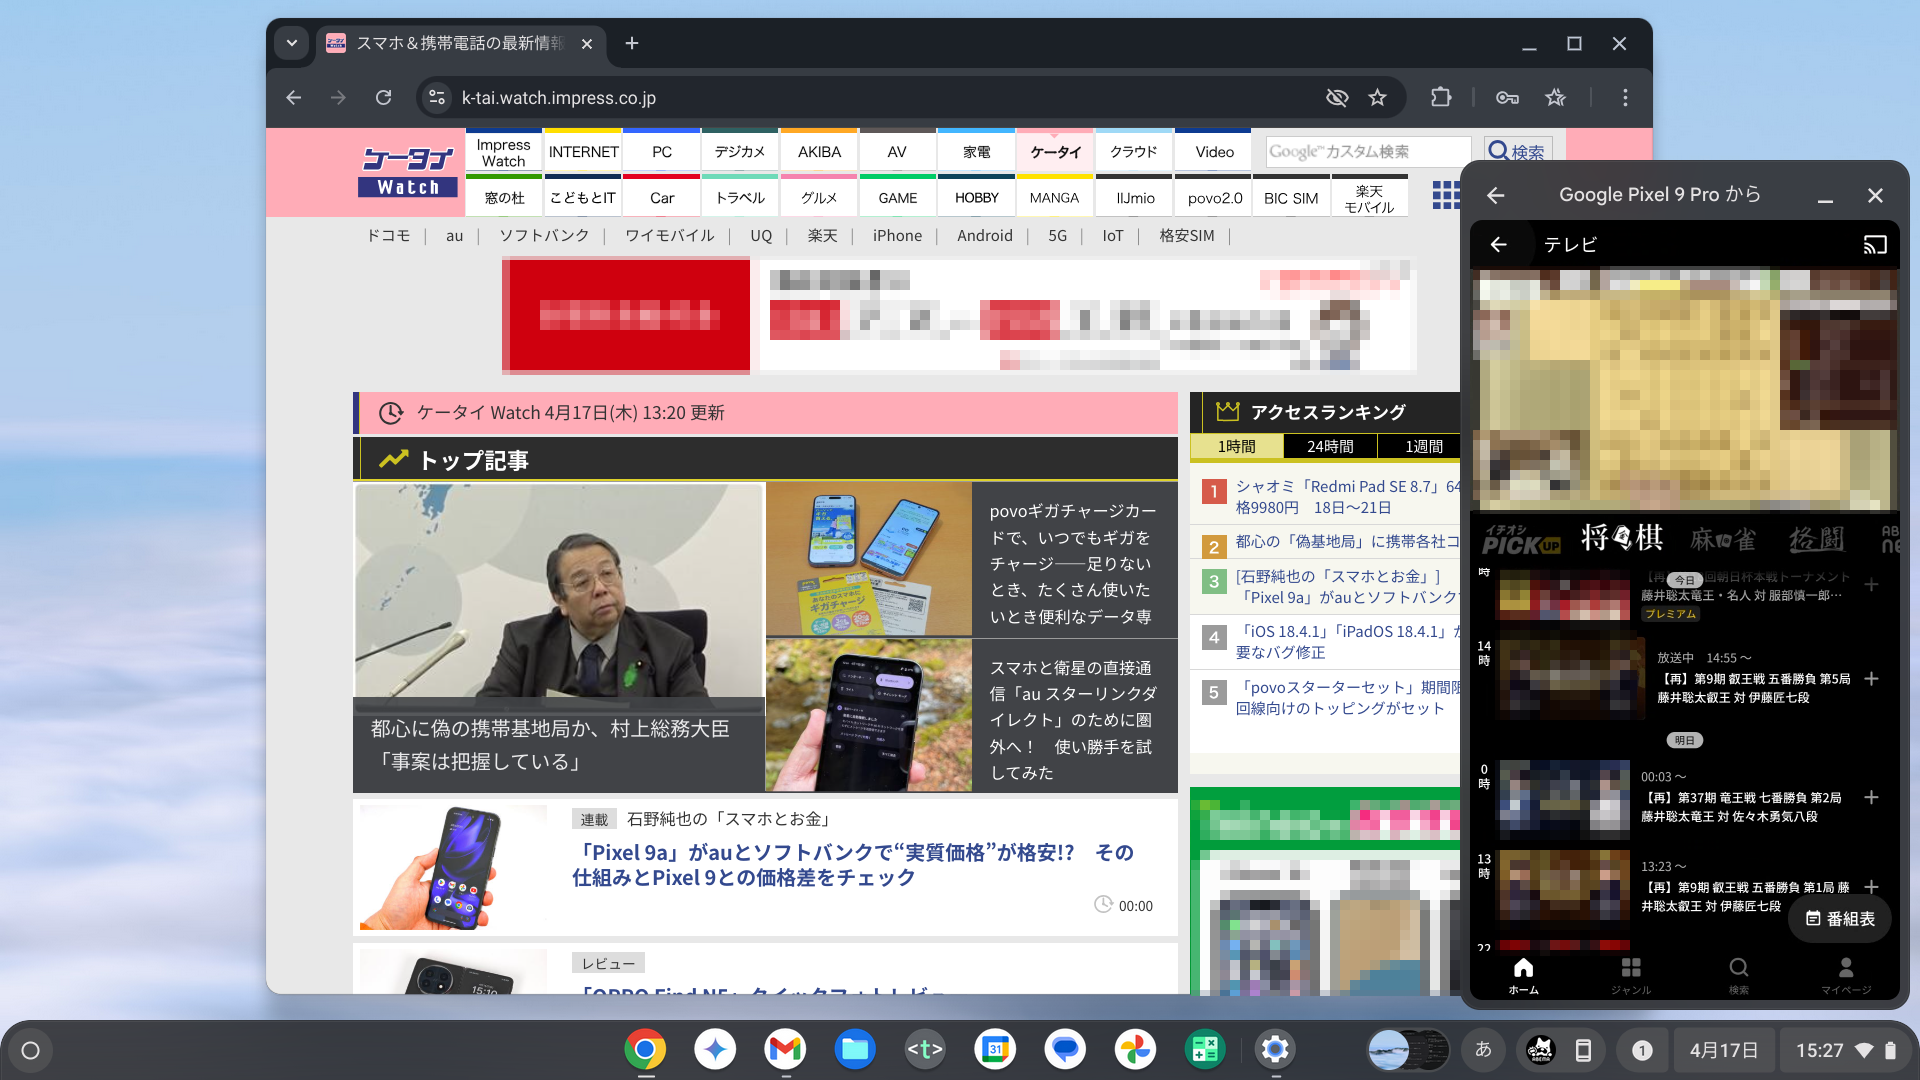
Task: Click the Pixel 9a phone thumbnail
Action: 453,866
